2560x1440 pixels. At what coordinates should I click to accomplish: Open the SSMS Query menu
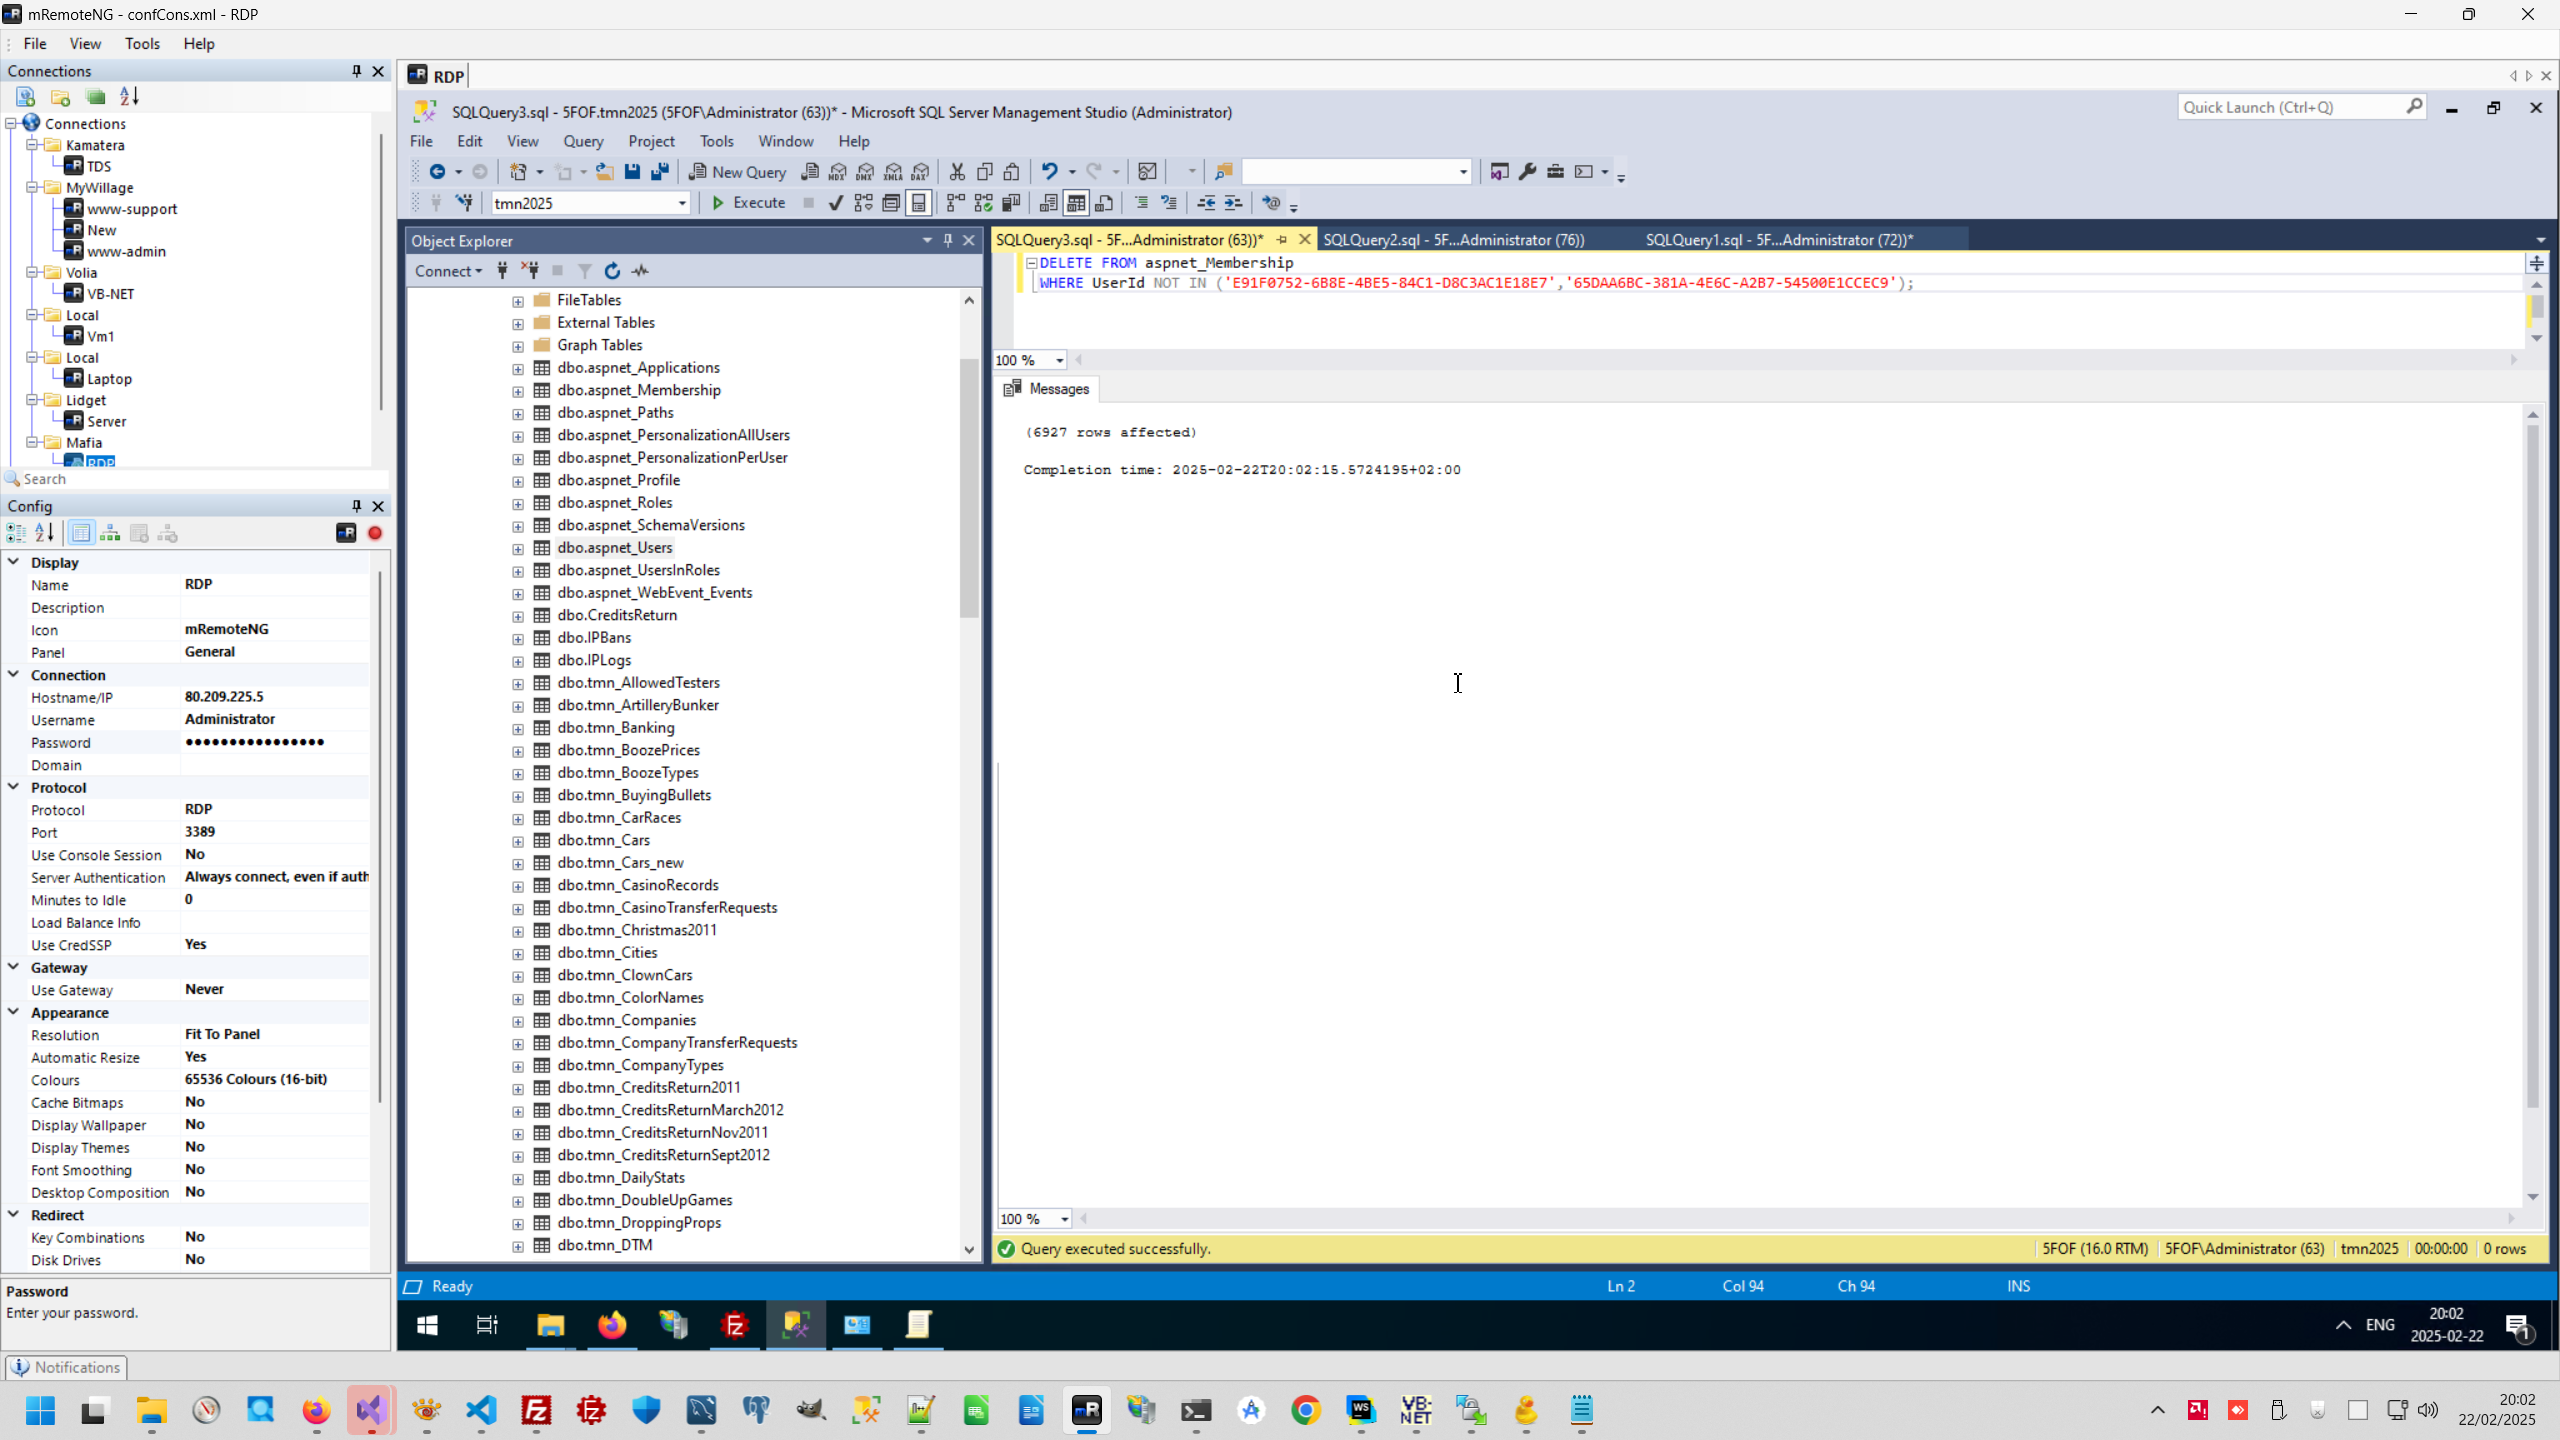click(x=582, y=141)
